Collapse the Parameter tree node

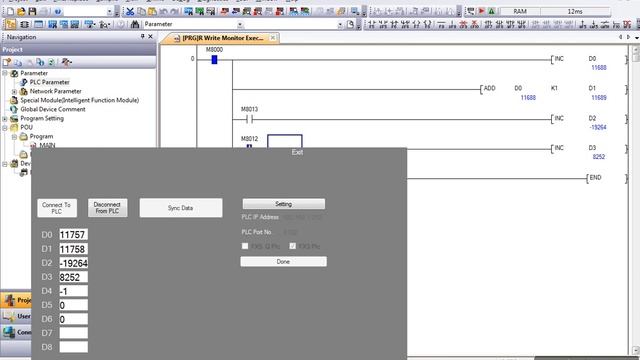5,73
